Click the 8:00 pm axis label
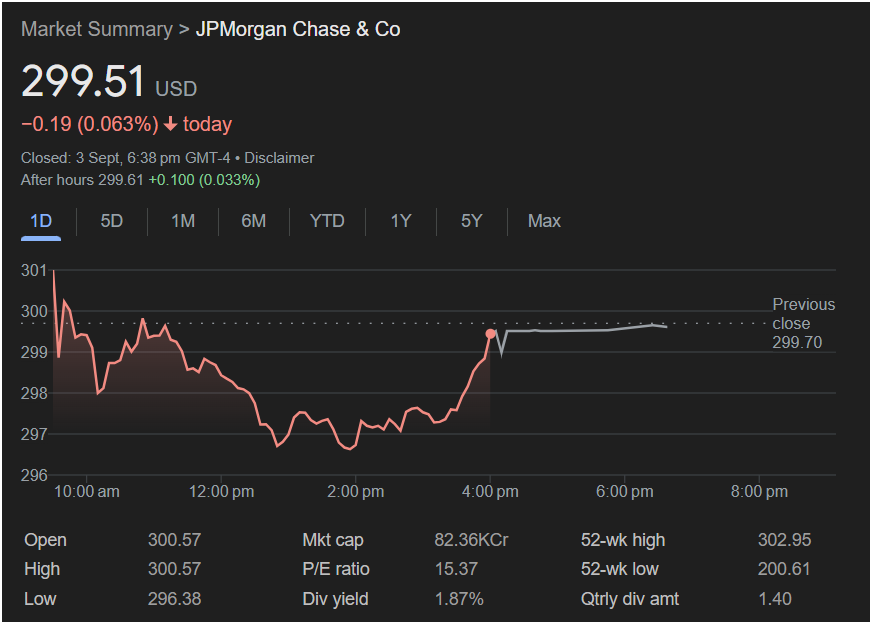Screen dimensions: 872x624 point(759,492)
